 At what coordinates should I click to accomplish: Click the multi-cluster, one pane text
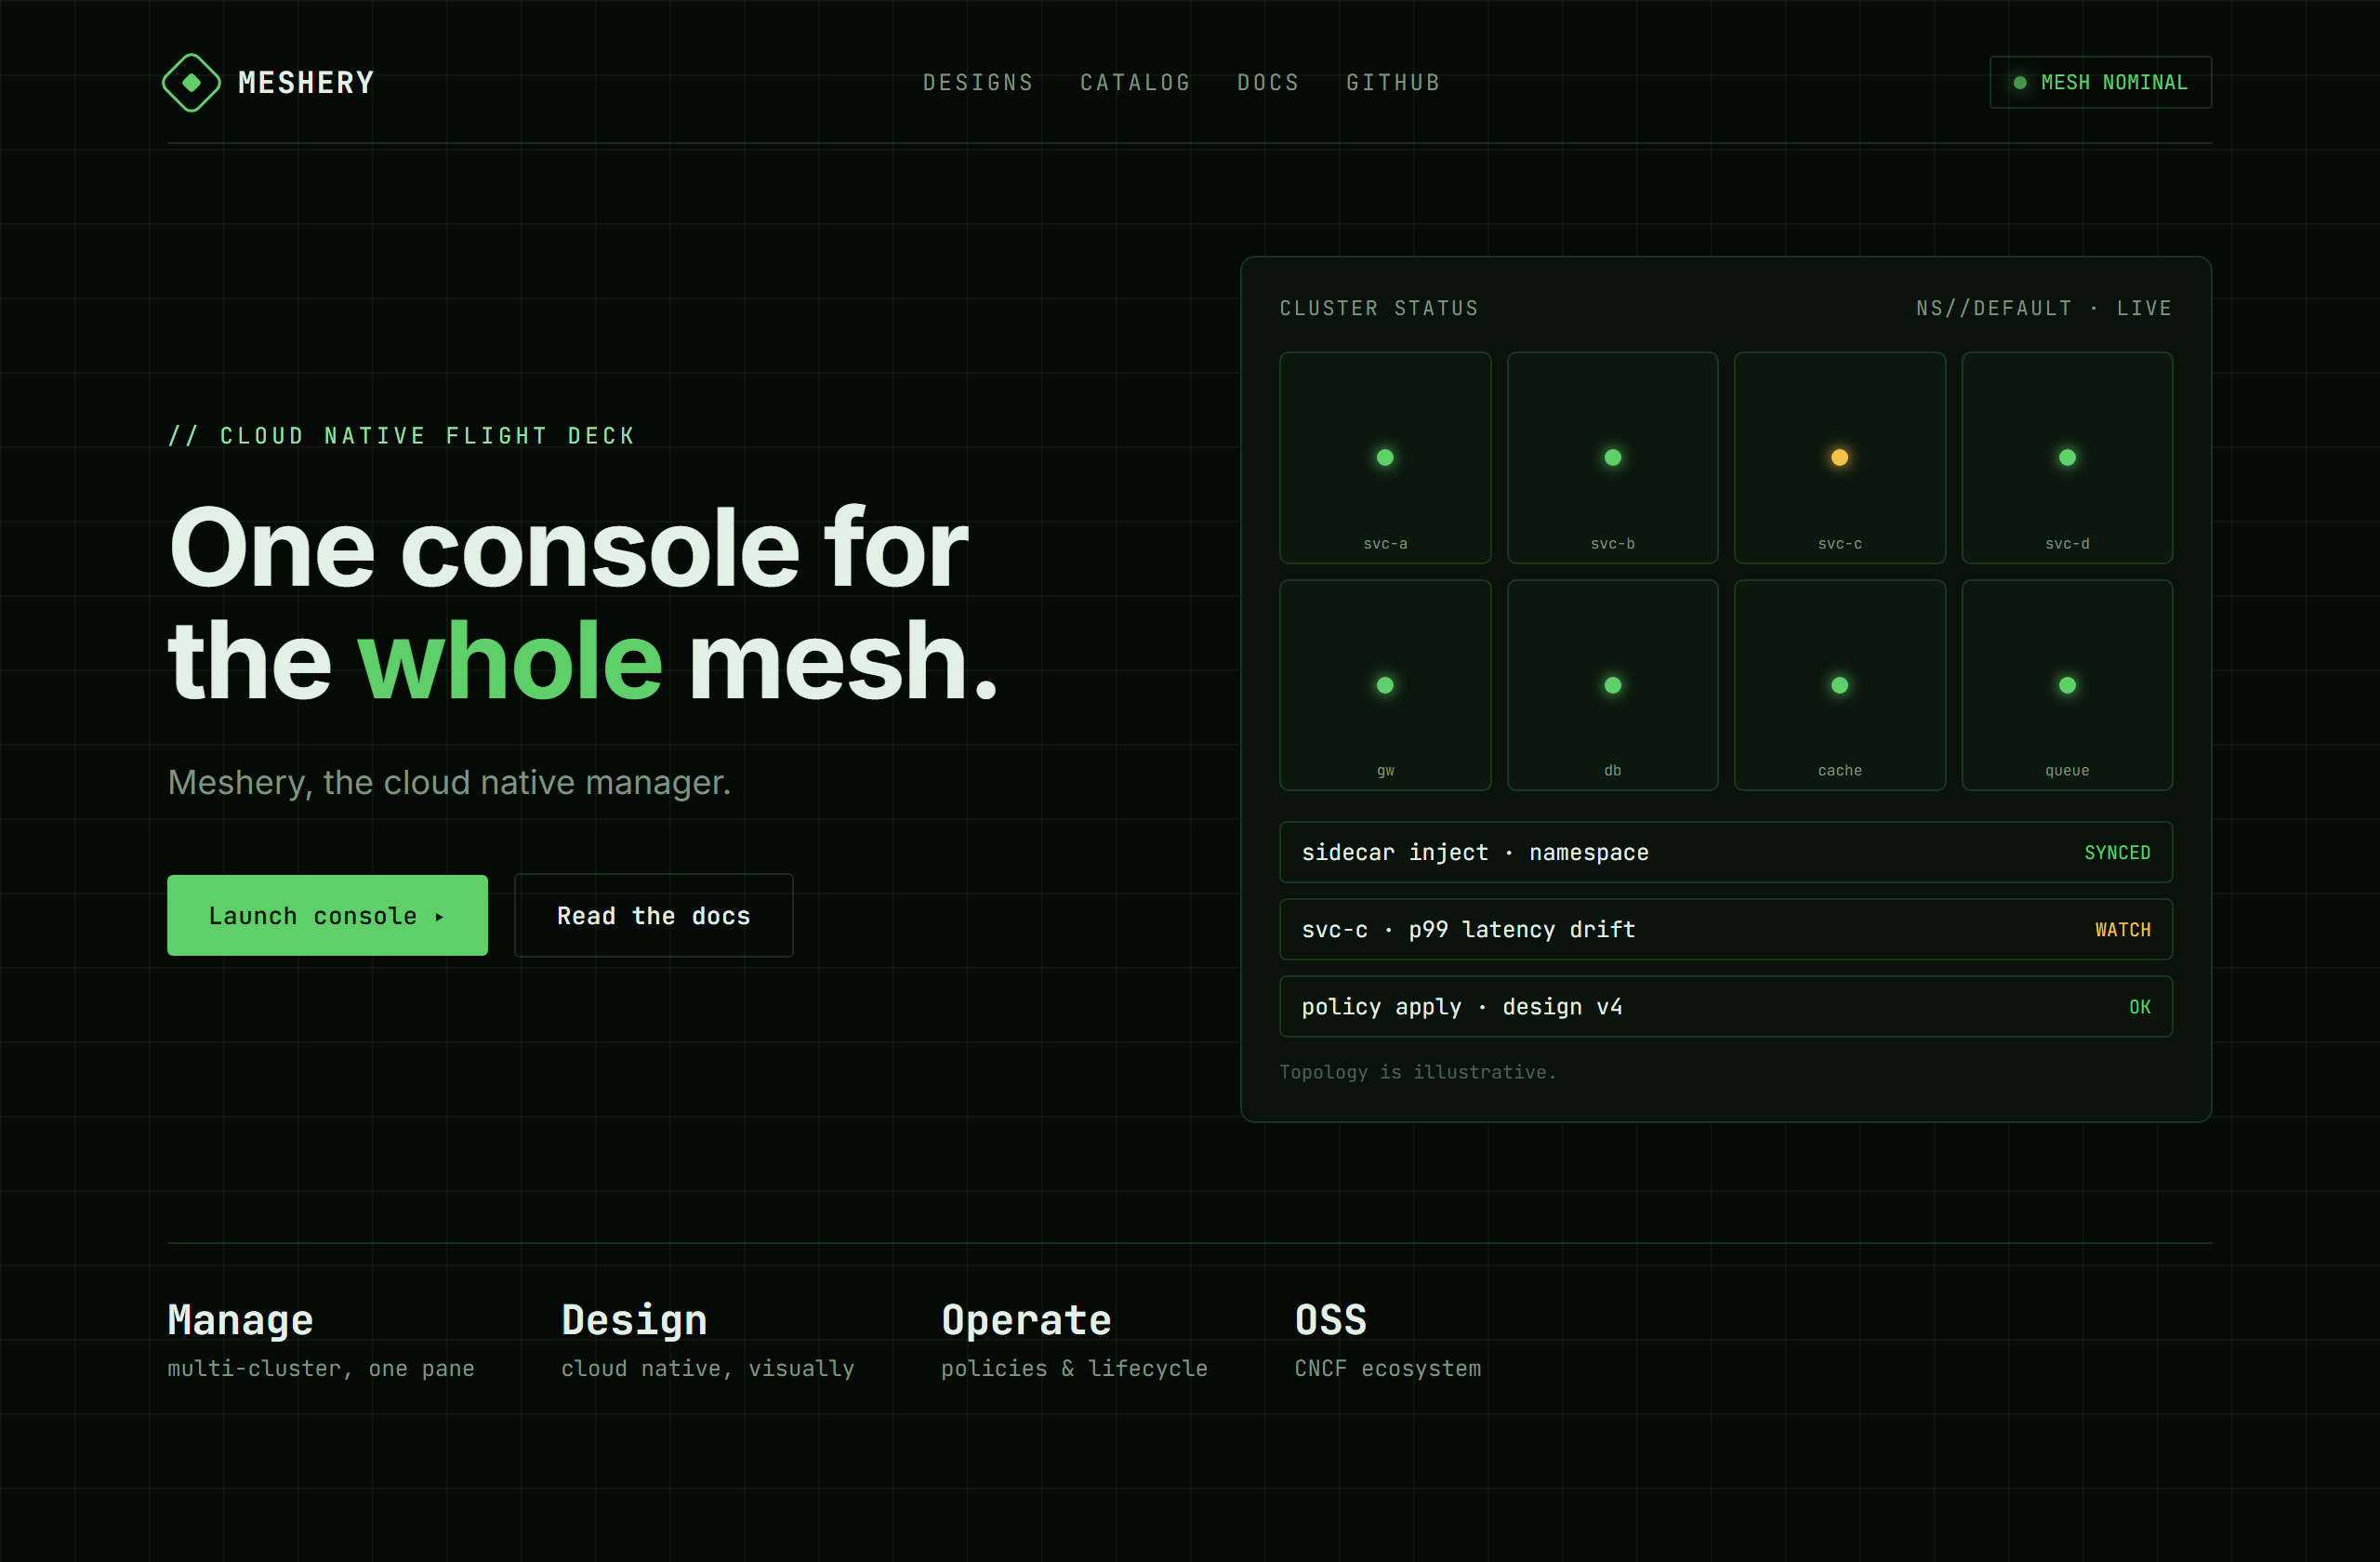[x=321, y=1368]
